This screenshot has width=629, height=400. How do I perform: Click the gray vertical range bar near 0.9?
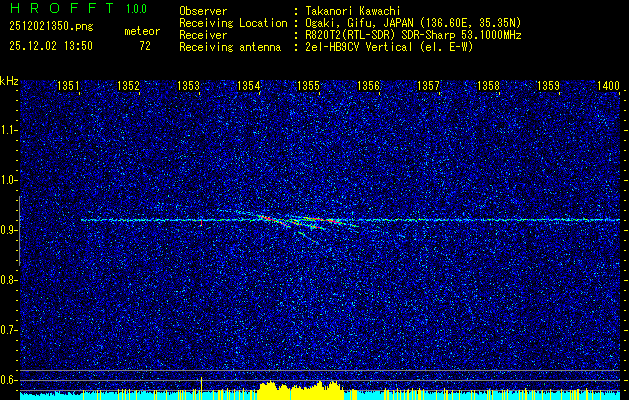[x=19, y=231]
